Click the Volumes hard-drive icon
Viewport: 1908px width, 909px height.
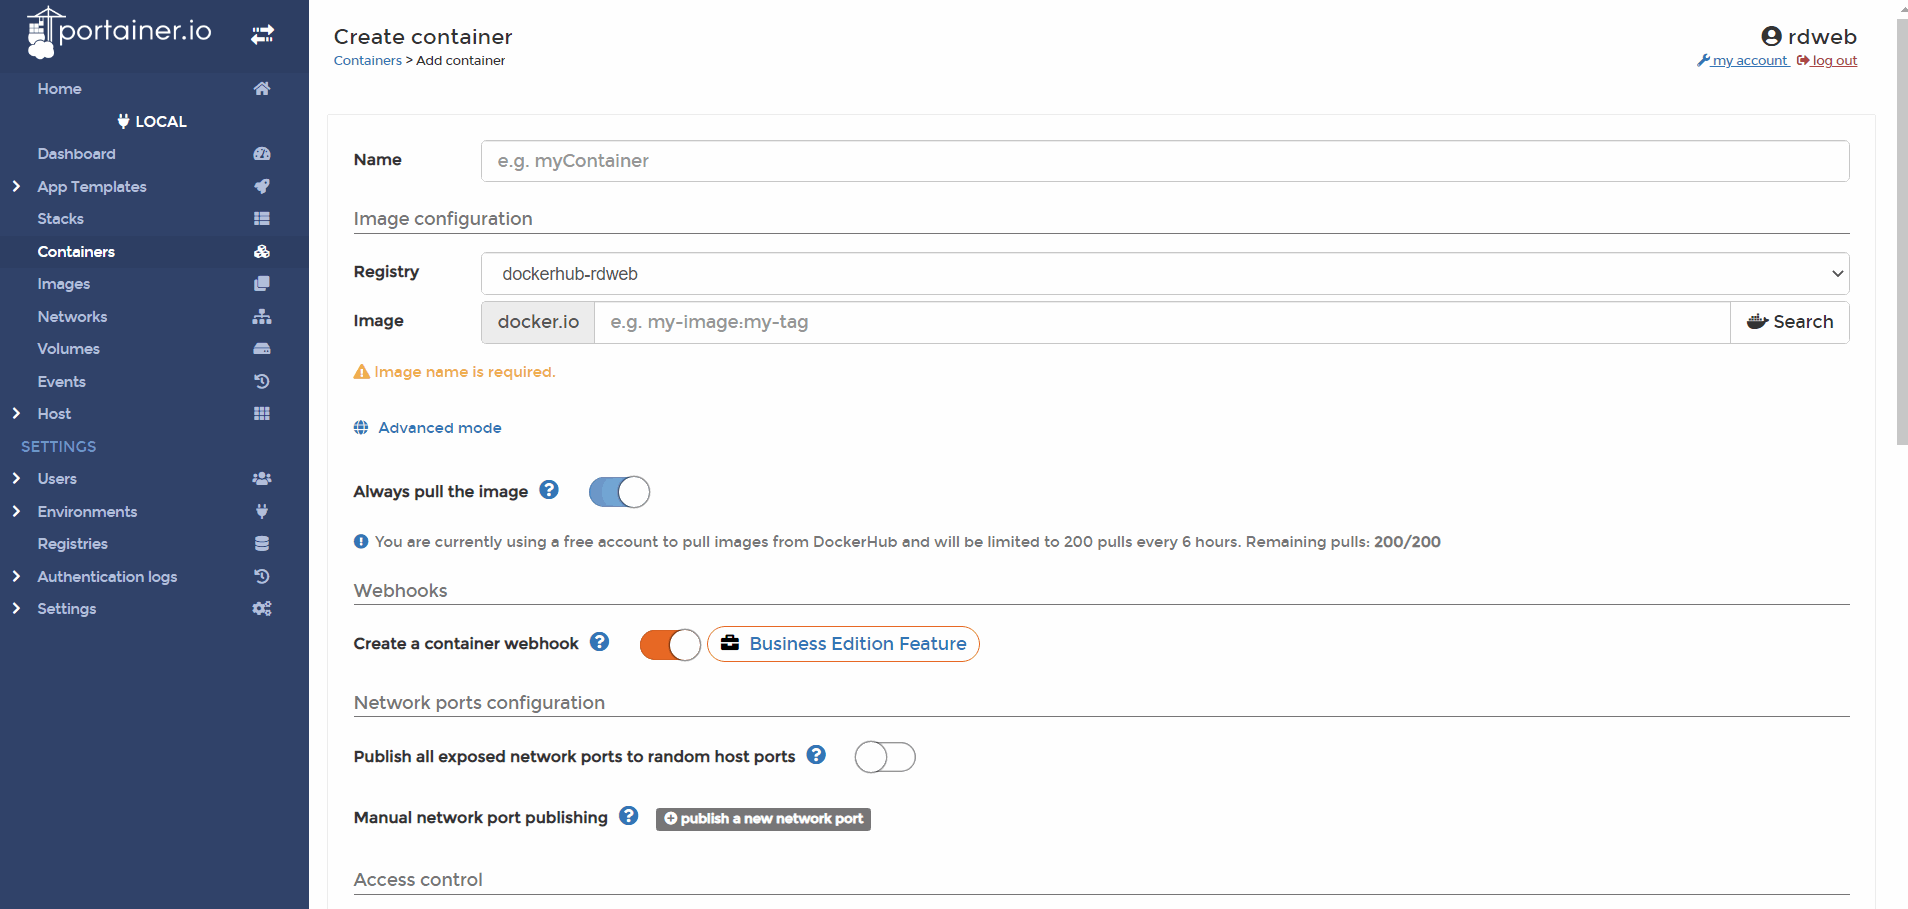pyautogui.click(x=261, y=348)
